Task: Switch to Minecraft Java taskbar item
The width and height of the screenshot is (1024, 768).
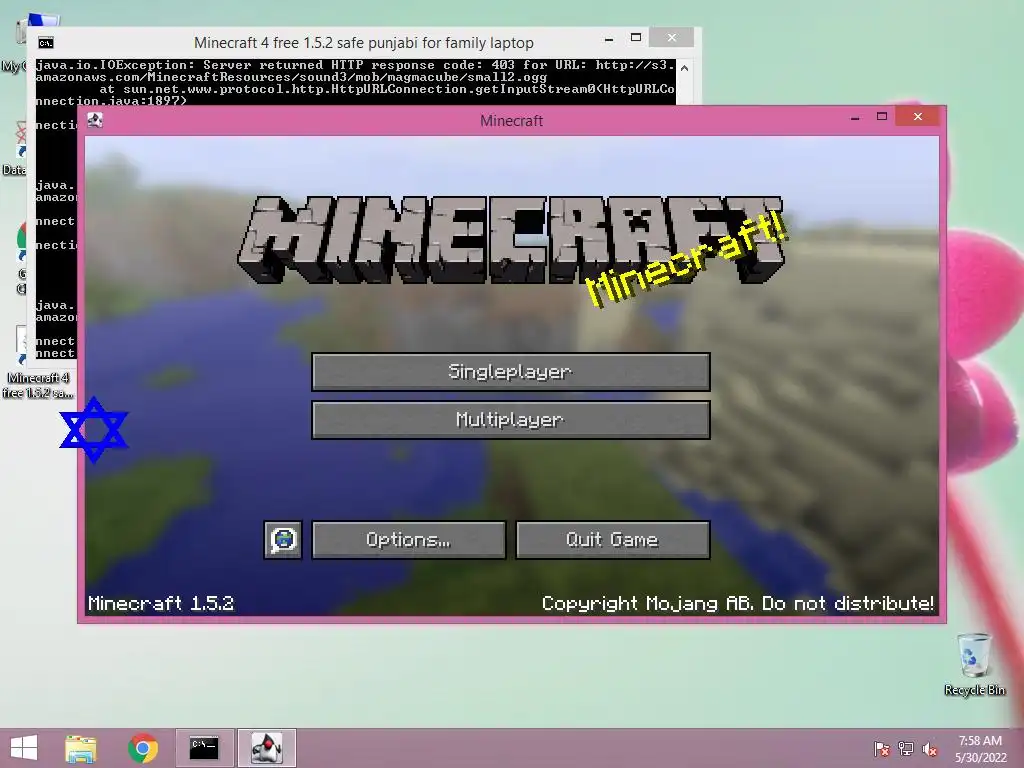Action: click(x=266, y=748)
